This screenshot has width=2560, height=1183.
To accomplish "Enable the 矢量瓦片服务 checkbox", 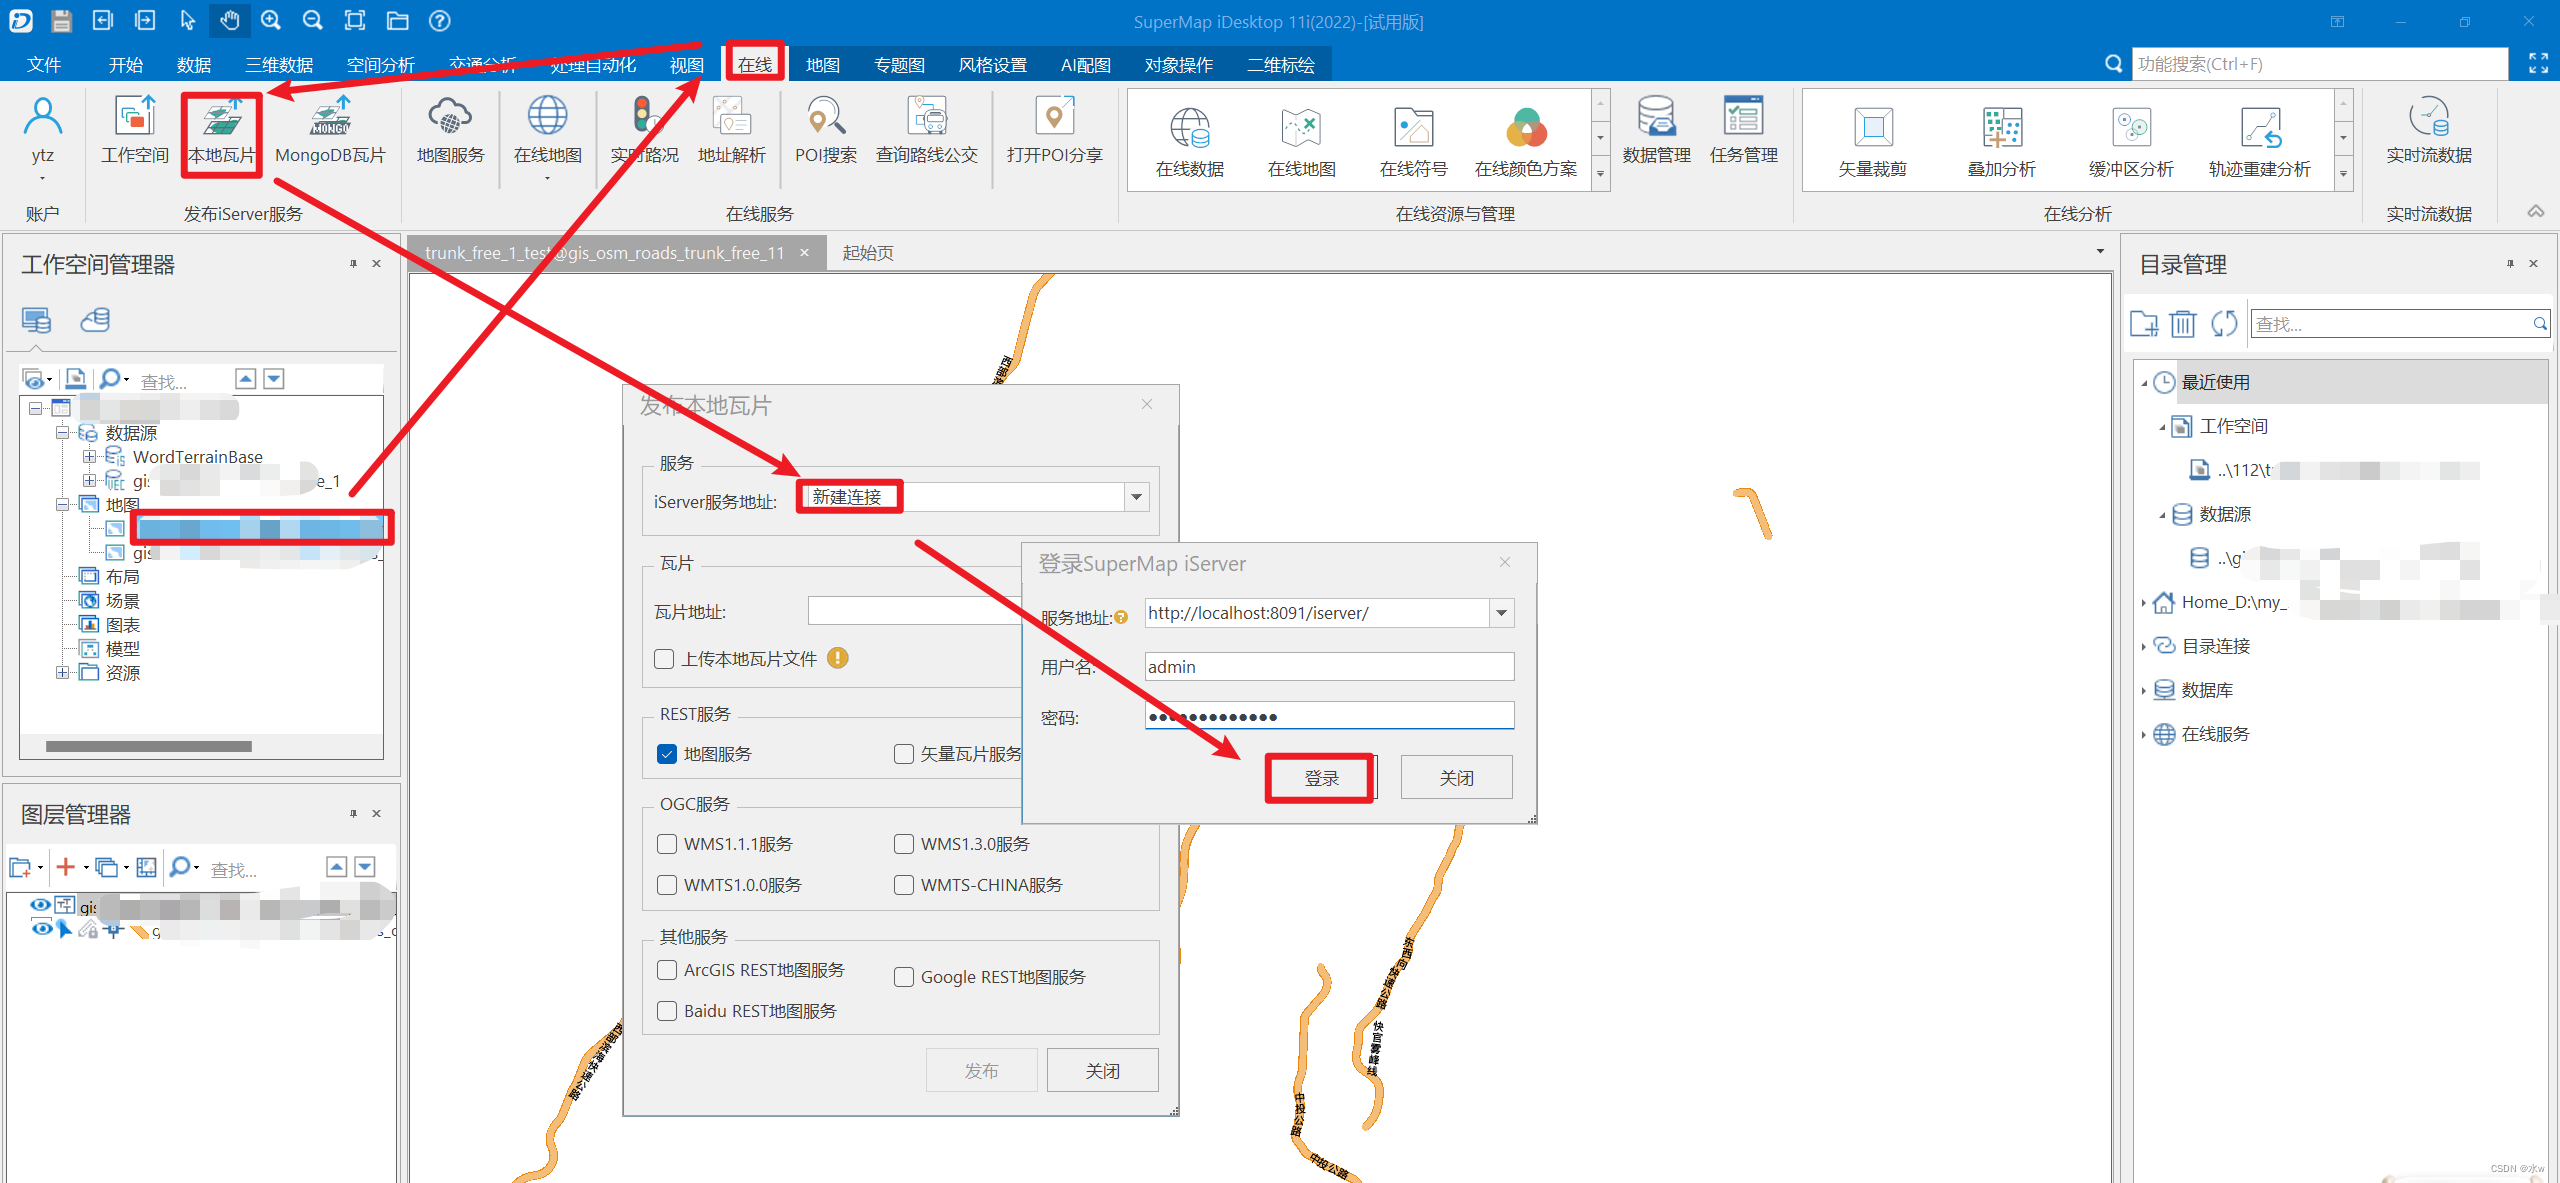I will 904,754.
